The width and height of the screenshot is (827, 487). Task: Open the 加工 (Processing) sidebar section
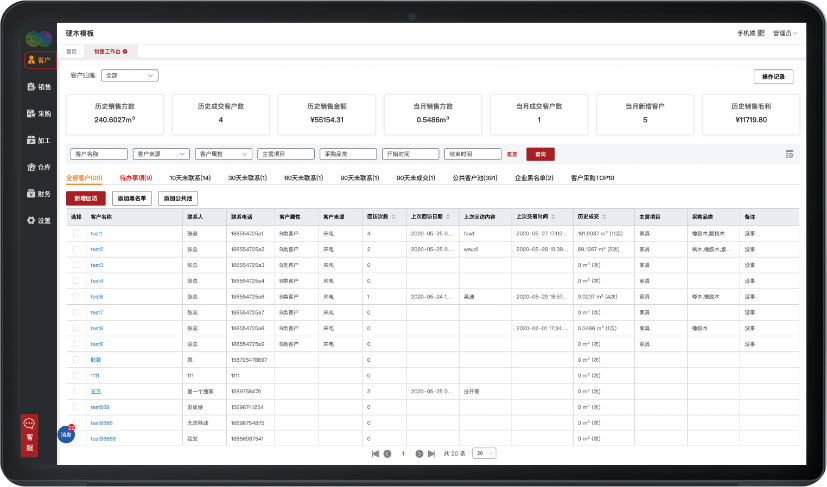40,140
